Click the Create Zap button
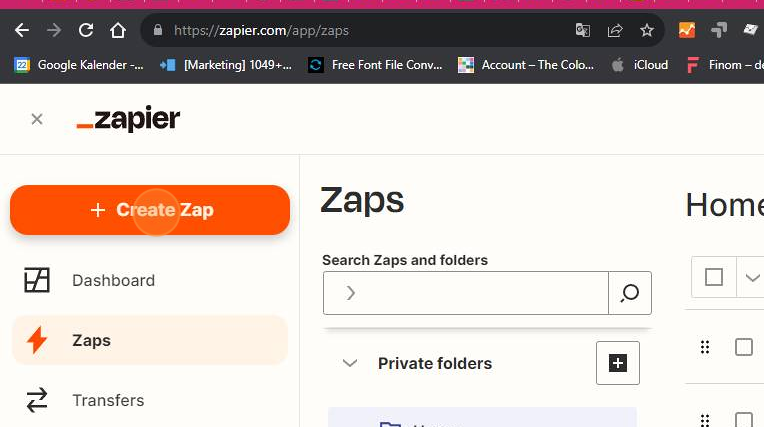Viewport: 764px width, 427px height. 150,210
